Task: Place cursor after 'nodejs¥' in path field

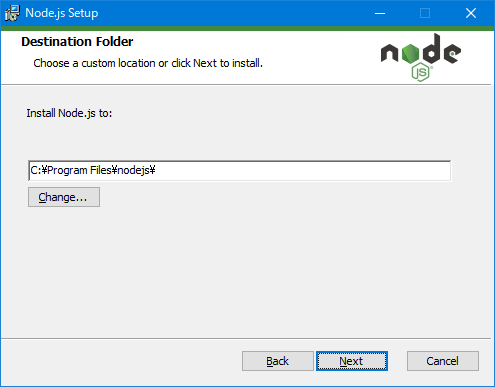Action: click(157, 171)
